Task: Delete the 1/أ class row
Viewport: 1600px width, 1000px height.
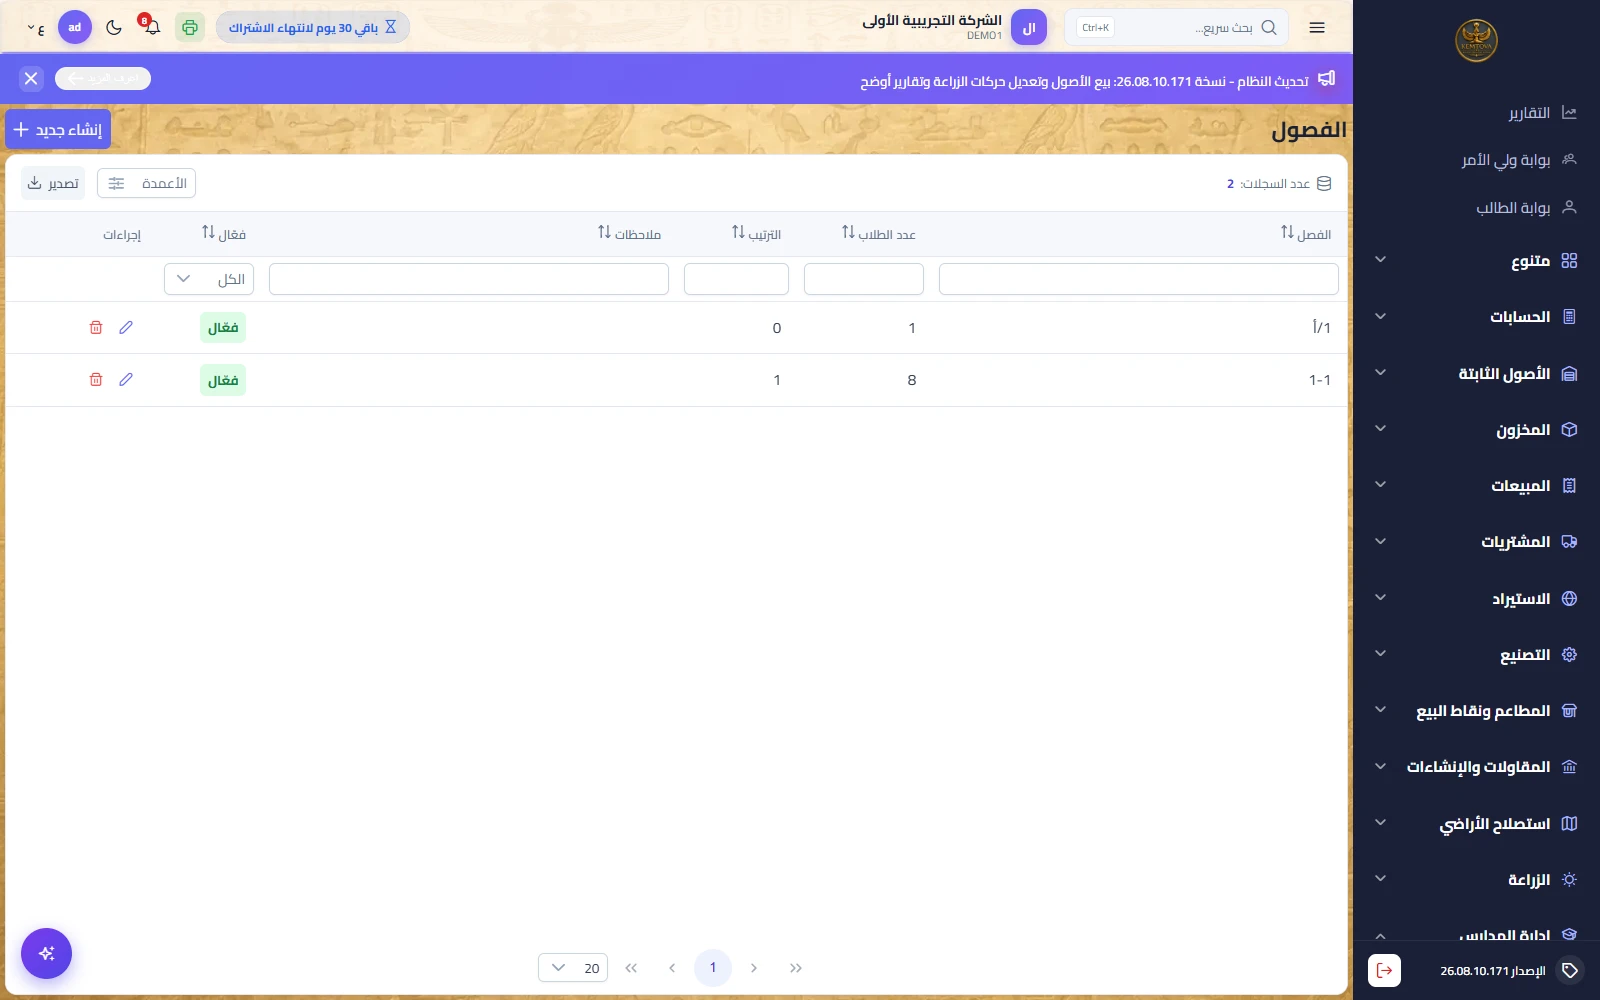Action: 96,328
